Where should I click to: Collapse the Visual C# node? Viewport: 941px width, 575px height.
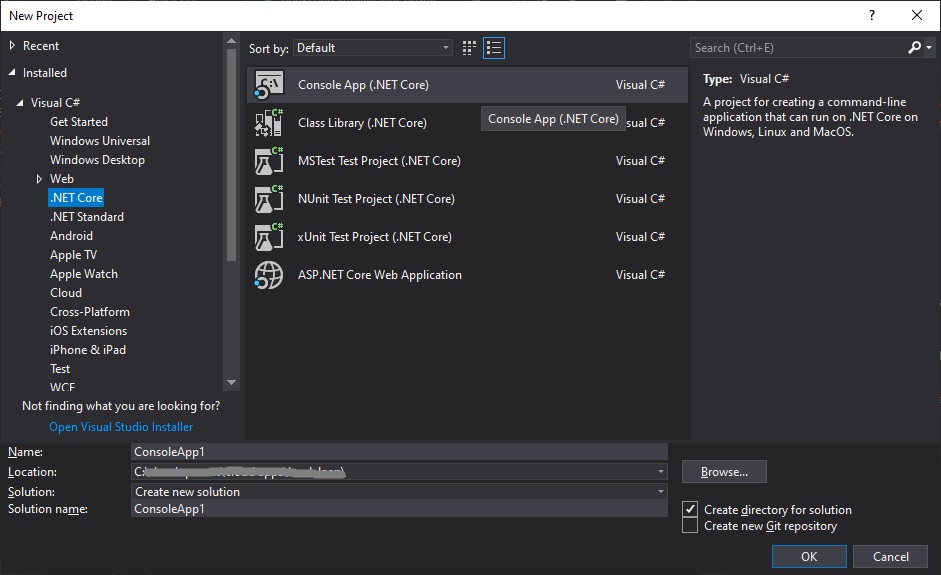(x=20, y=103)
